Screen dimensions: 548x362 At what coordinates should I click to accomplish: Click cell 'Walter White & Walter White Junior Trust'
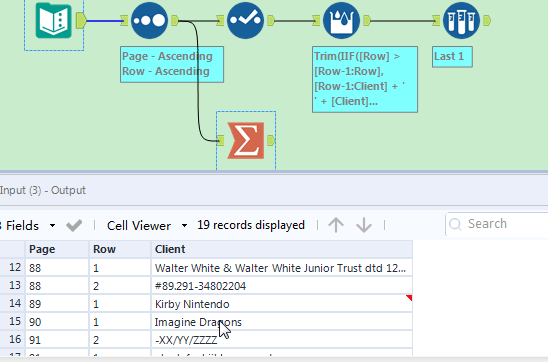click(282, 268)
